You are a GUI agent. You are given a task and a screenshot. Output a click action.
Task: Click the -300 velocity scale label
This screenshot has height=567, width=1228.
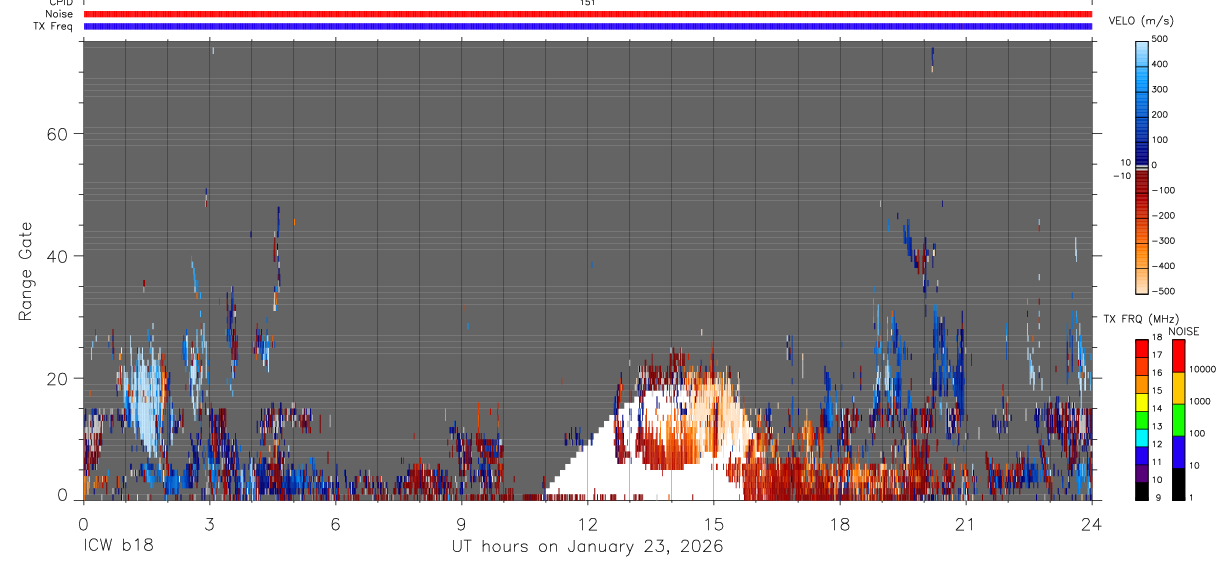click(x=1166, y=241)
